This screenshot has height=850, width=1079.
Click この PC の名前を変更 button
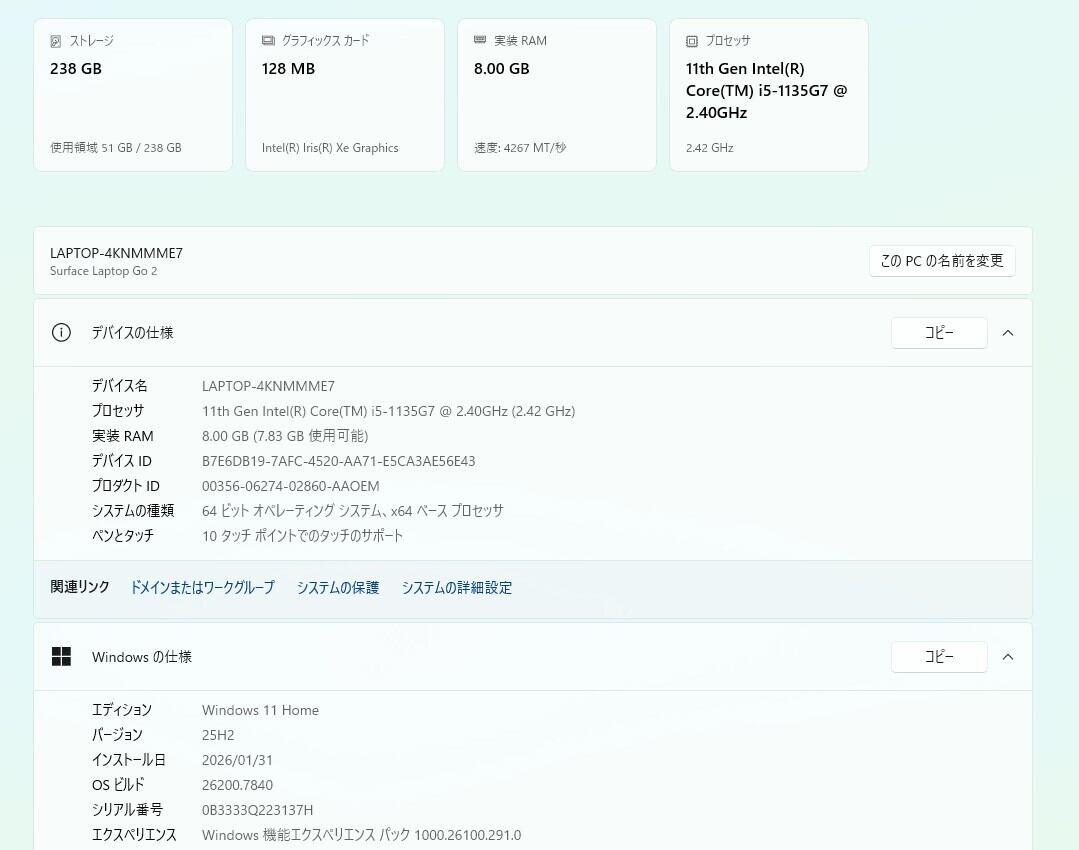(x=942, y=261)
